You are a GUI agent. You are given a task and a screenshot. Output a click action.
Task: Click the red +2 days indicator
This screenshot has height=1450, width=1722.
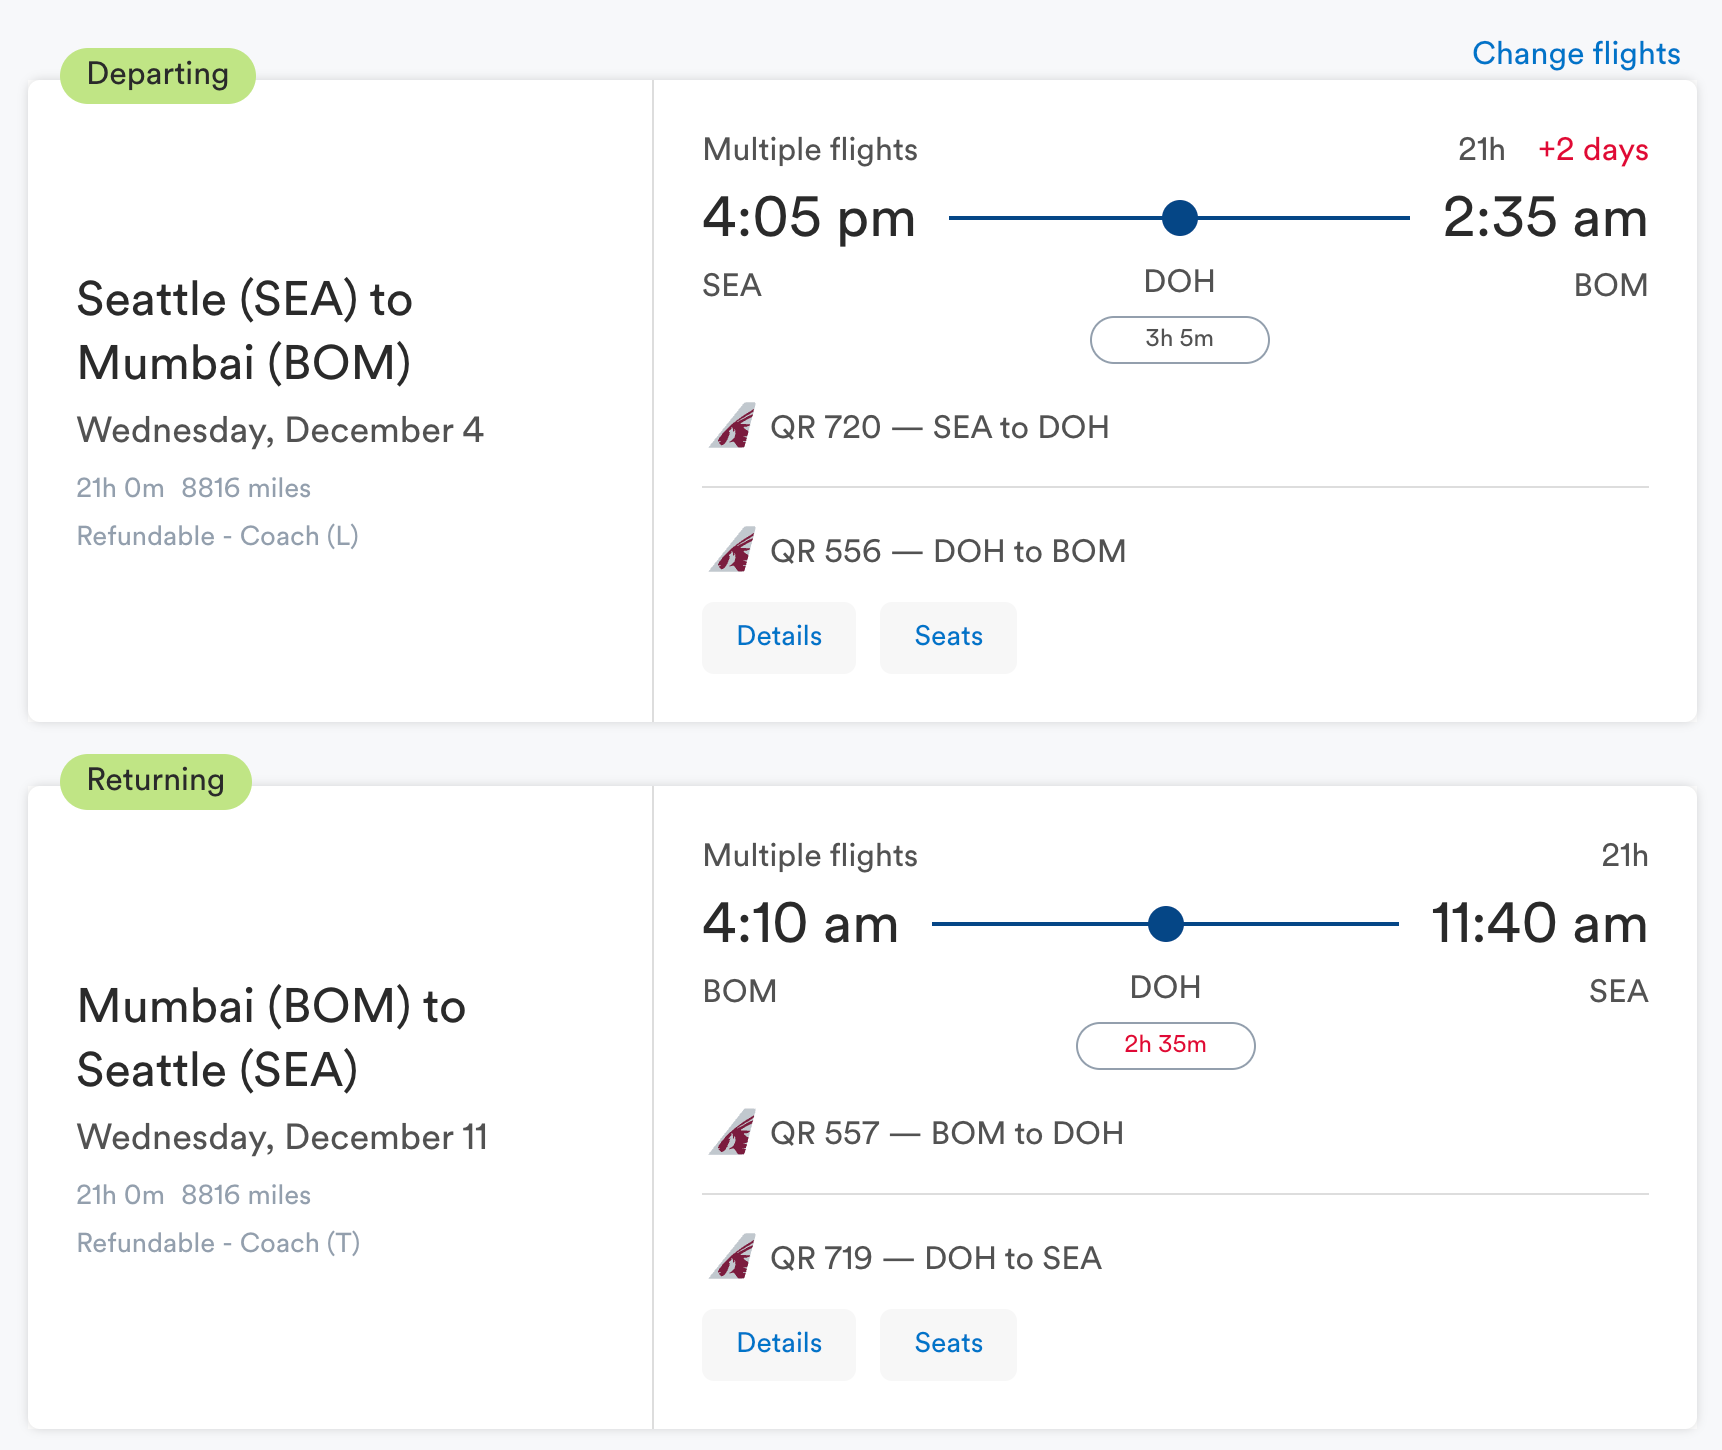pyautogui.click(x=1592, y=150)
